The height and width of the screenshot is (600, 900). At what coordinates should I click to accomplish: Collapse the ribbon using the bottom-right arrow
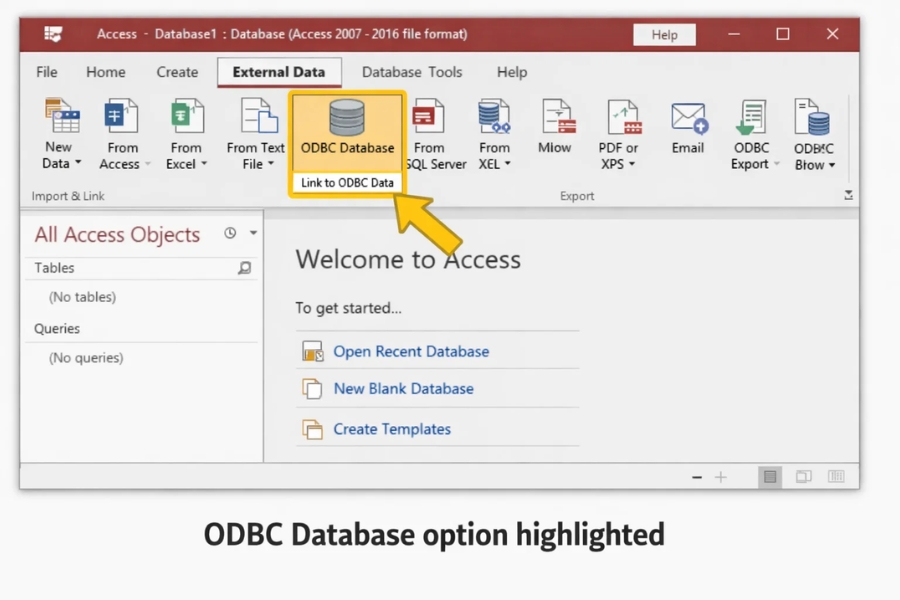848,196
